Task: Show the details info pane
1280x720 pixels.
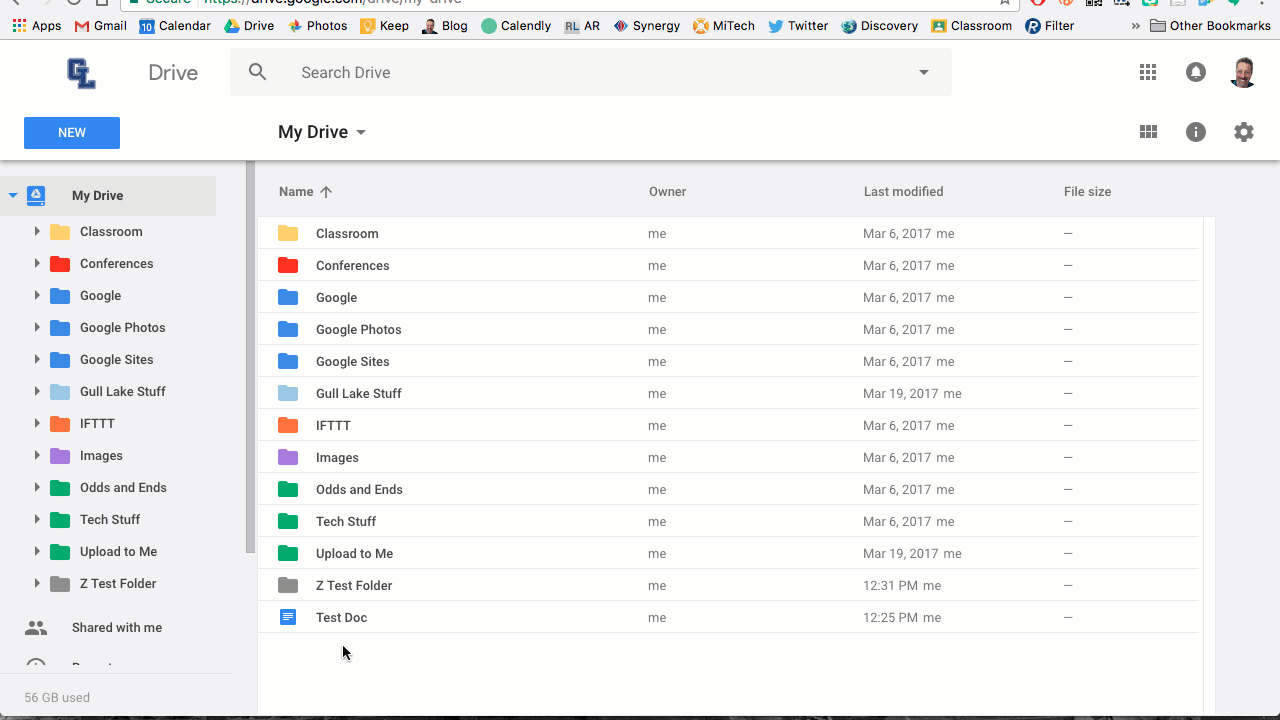Action: coord(1196,132)
